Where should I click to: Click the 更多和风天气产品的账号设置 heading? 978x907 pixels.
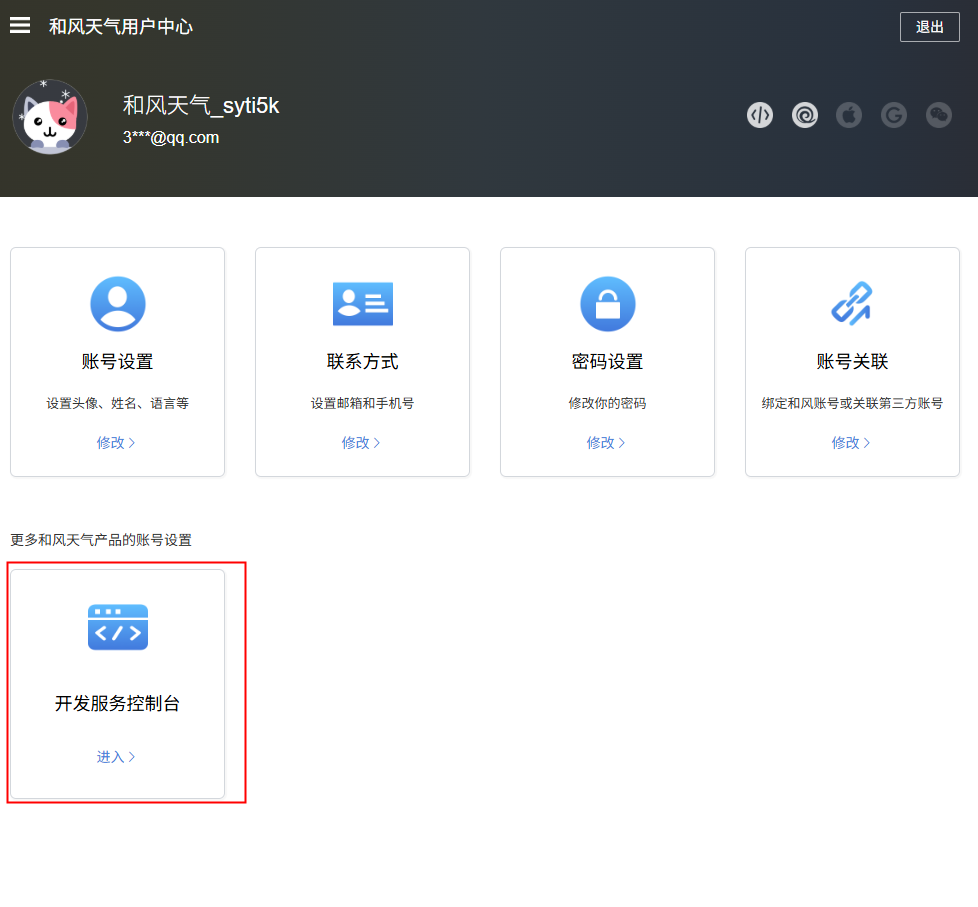point(101,540)
